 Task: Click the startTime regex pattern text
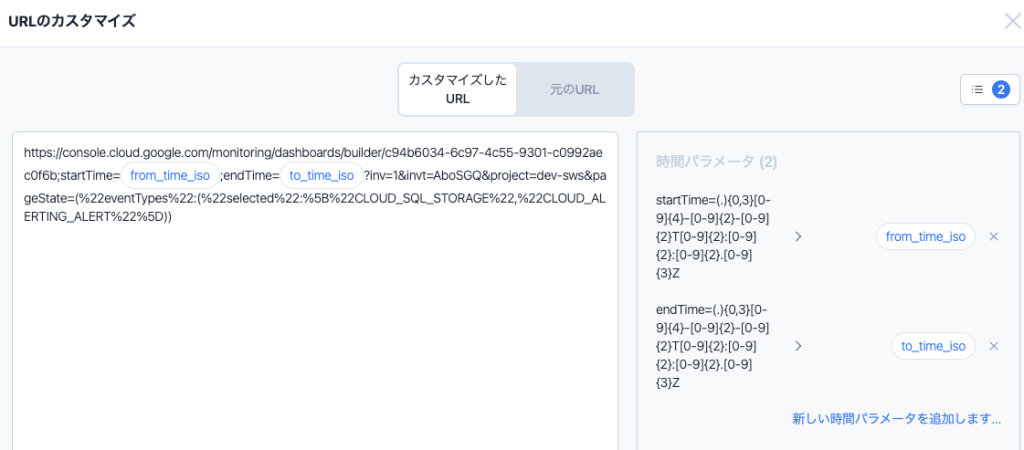click(x=710, y=236)
